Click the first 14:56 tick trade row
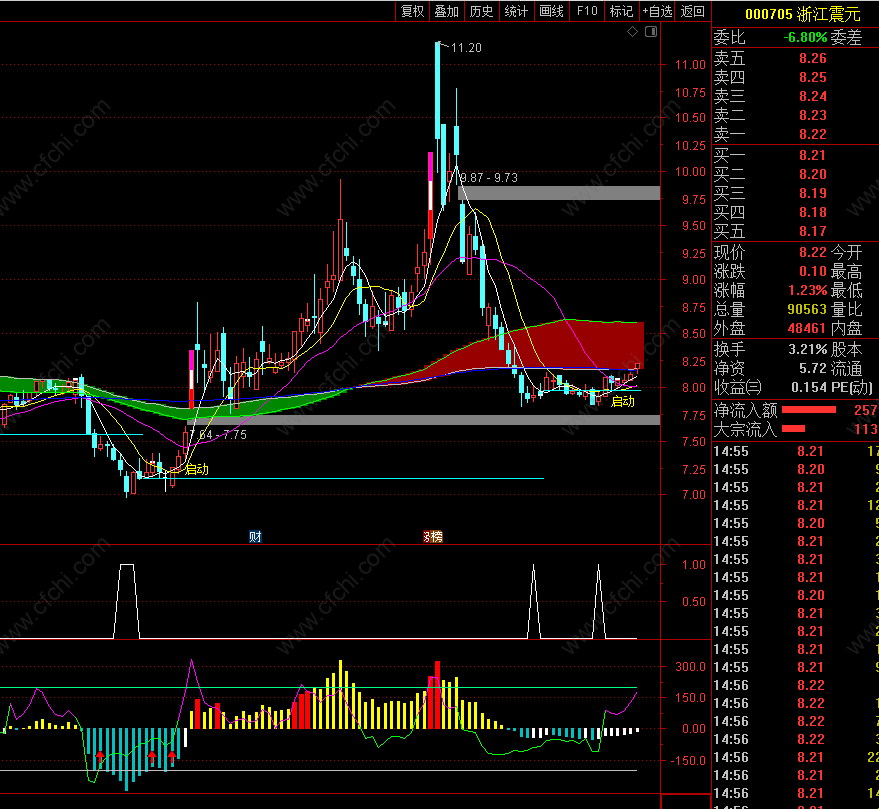The height and width of the screenshot is (809, 879). (795, 685)
